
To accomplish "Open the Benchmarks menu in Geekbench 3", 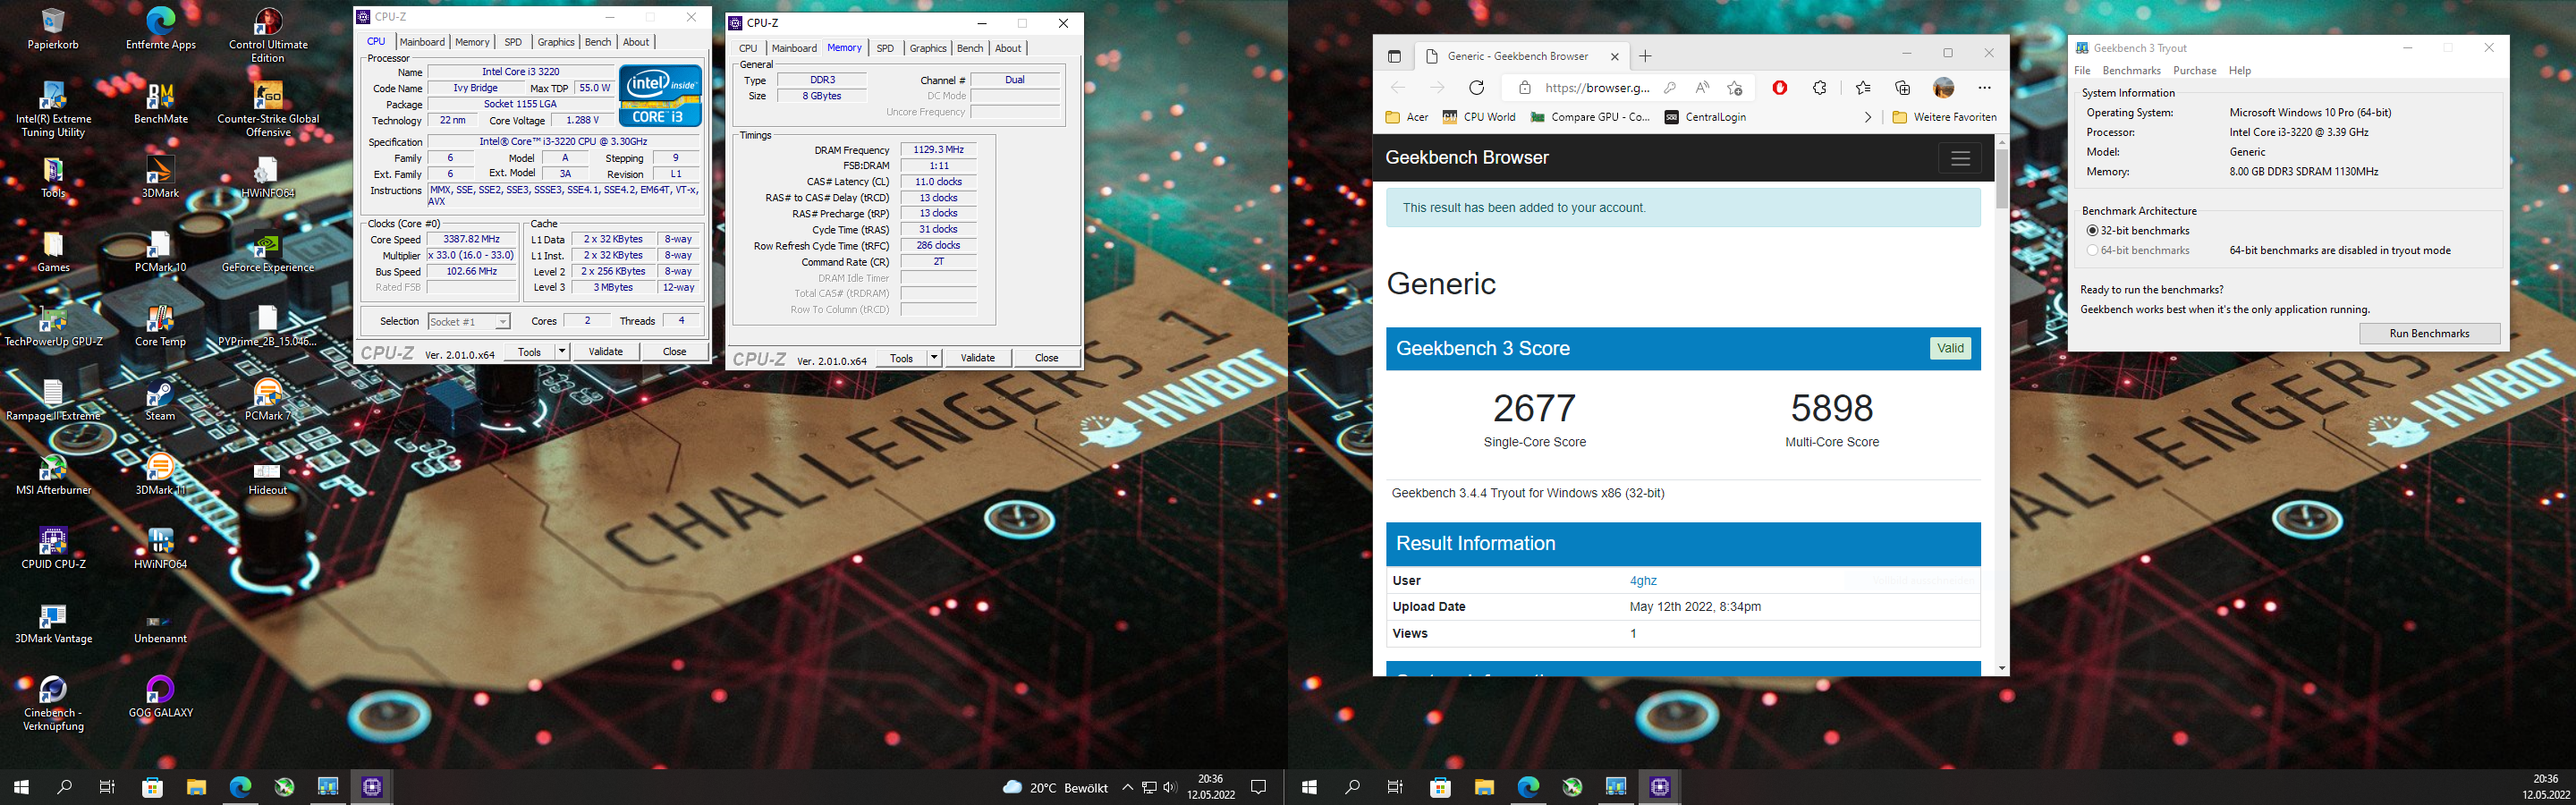I will coord(2131,70).
